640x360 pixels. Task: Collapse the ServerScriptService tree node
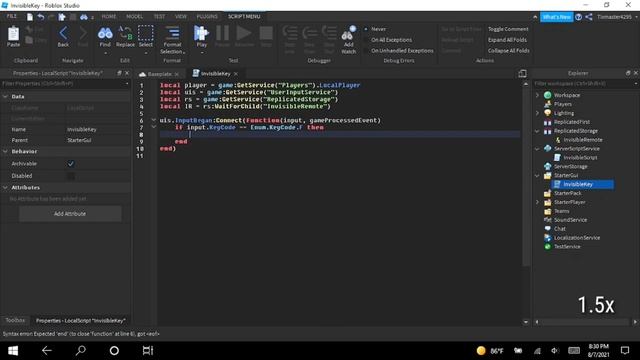(537, 149)
